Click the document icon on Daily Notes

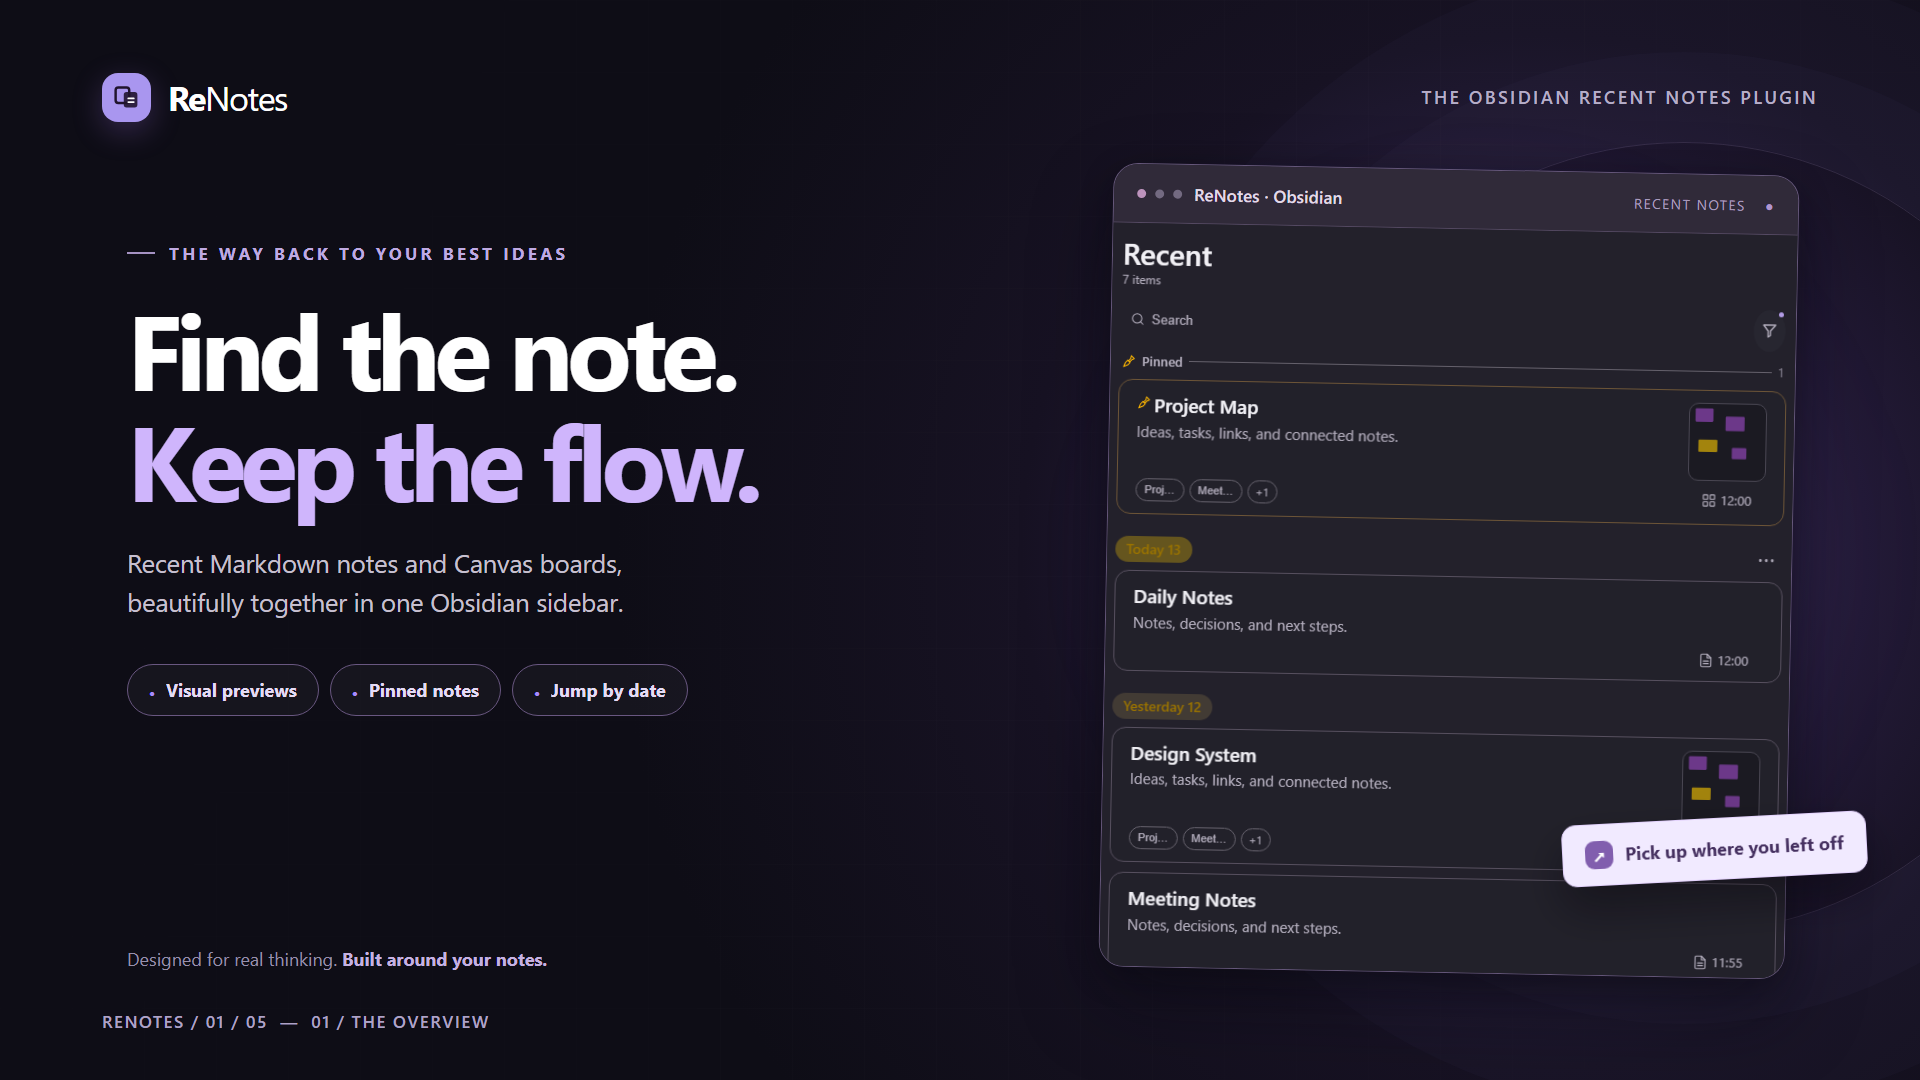tap(1706, 660)
